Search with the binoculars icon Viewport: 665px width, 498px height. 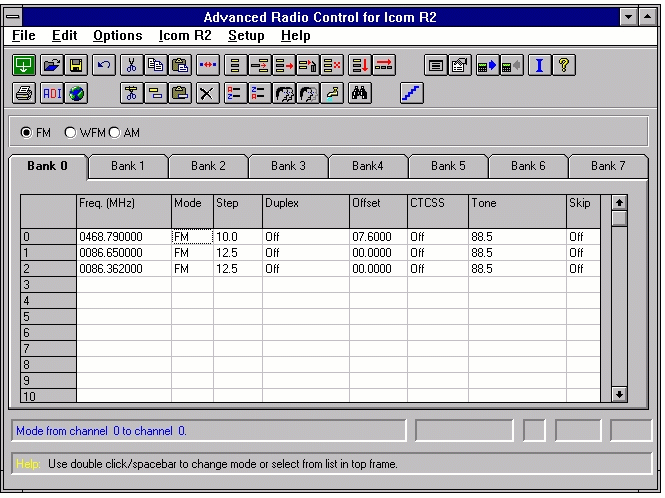click(360, 93)
